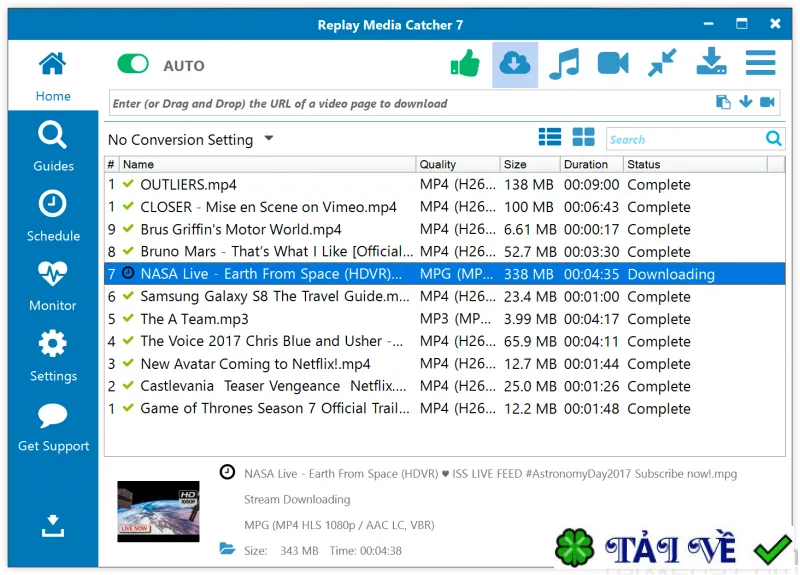Switch to list view layout
This screenshot has height=575, width=800.
550,137
